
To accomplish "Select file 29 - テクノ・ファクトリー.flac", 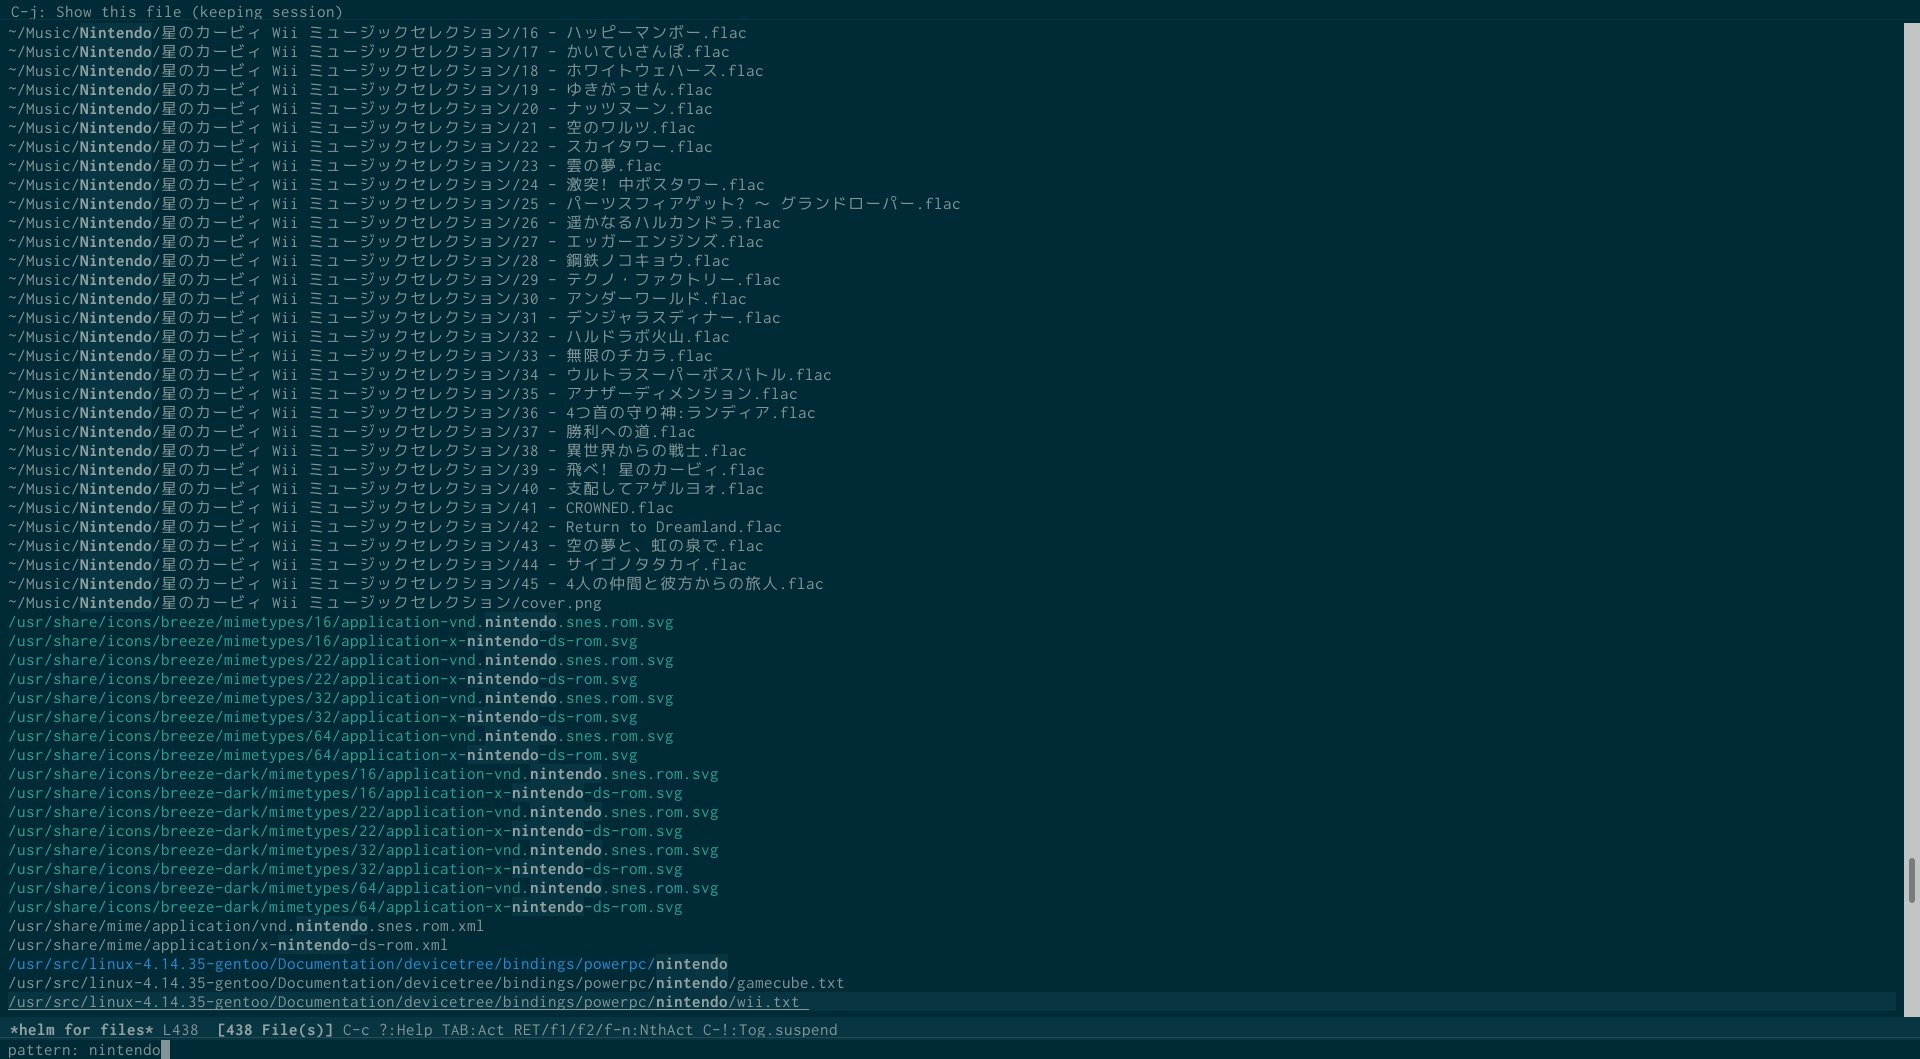I will pyautogui.click(x=395, y=280).
